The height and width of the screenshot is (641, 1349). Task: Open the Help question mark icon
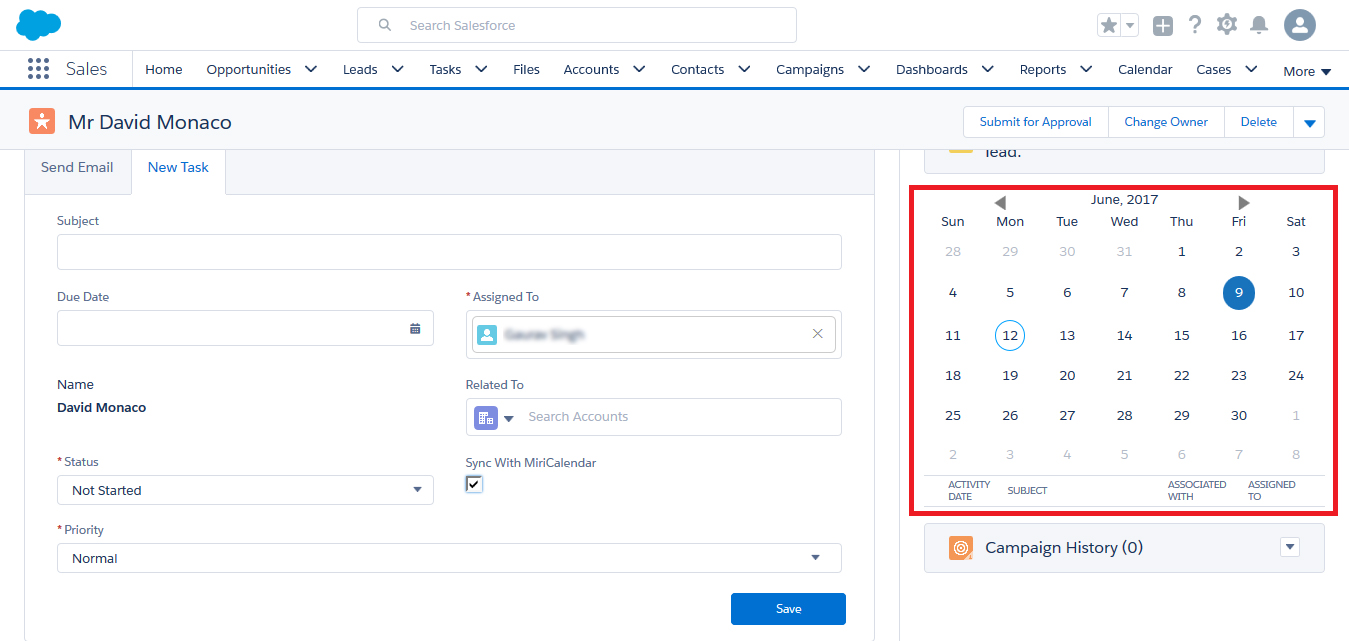pos(1194,26)
